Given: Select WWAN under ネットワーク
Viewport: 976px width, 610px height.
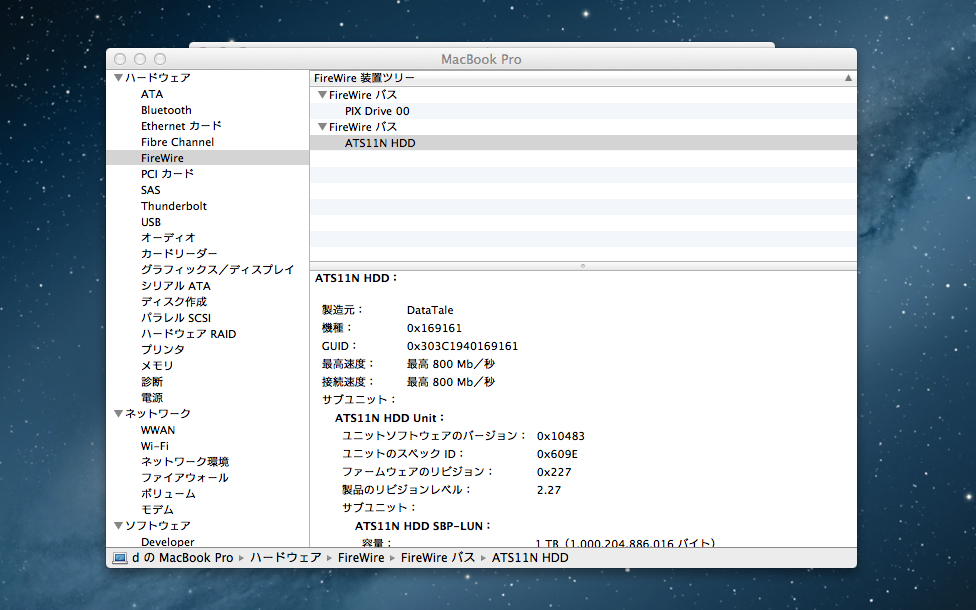Looking at the screenshot, I should click(158, 430).
